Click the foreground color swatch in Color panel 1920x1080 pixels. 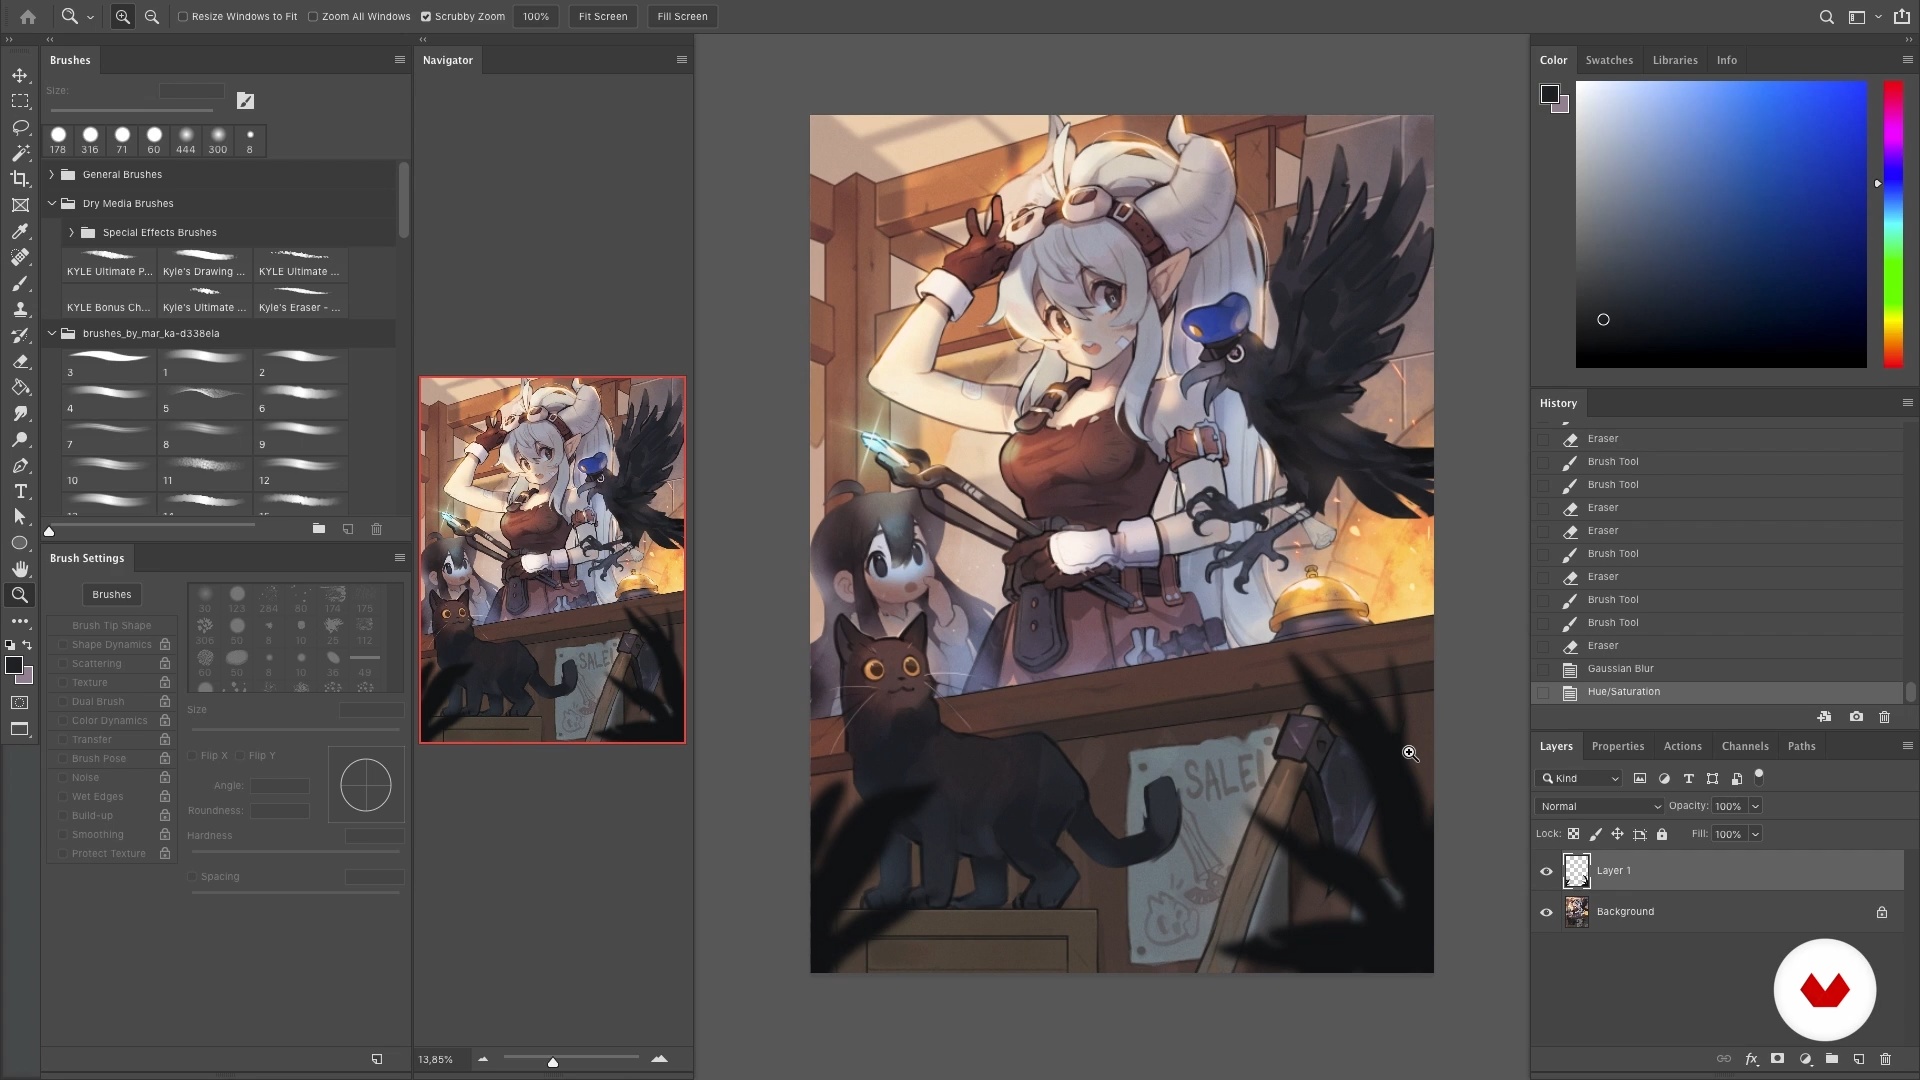tap(1549, 94)
